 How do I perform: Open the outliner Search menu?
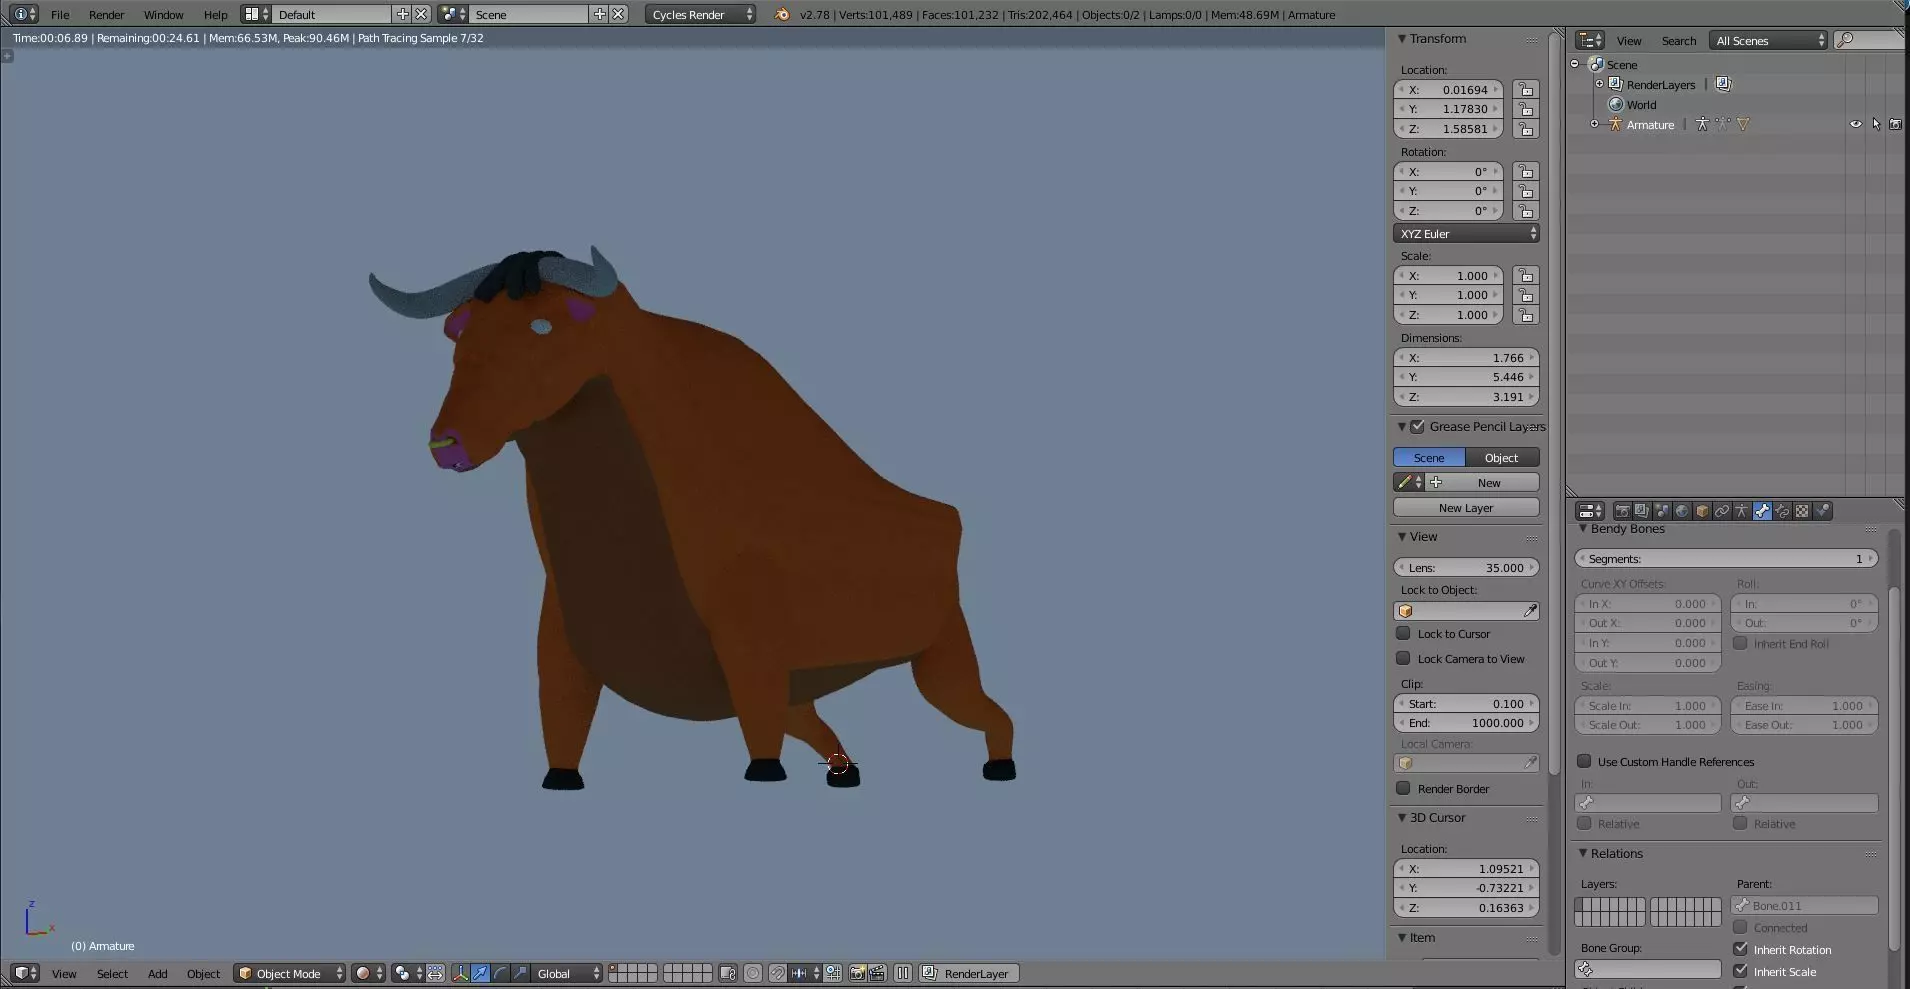click(1679, 41)
